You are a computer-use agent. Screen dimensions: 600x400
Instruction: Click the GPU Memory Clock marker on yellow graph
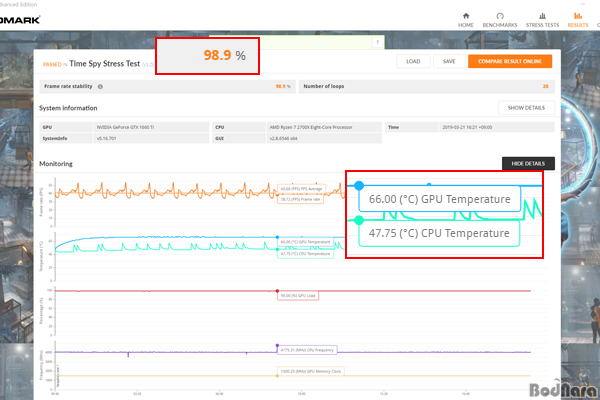(277, 376)
